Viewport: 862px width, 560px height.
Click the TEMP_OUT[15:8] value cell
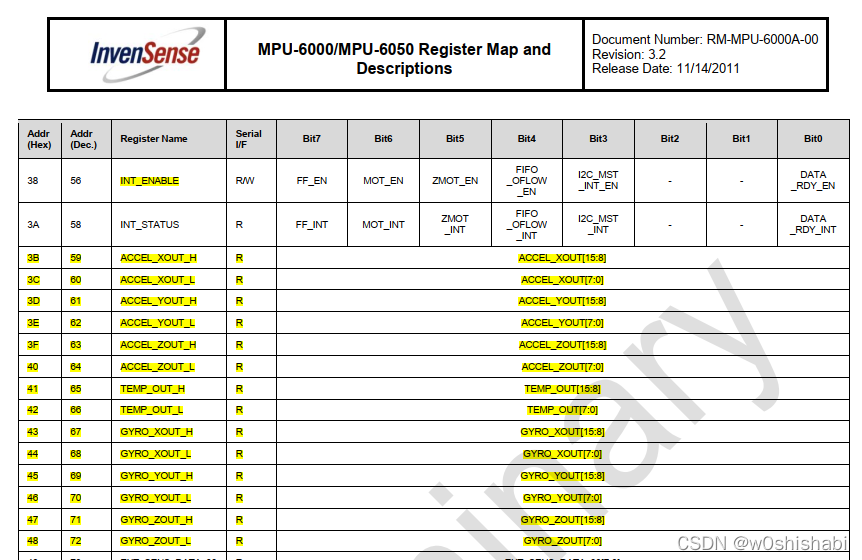[562, 389]
